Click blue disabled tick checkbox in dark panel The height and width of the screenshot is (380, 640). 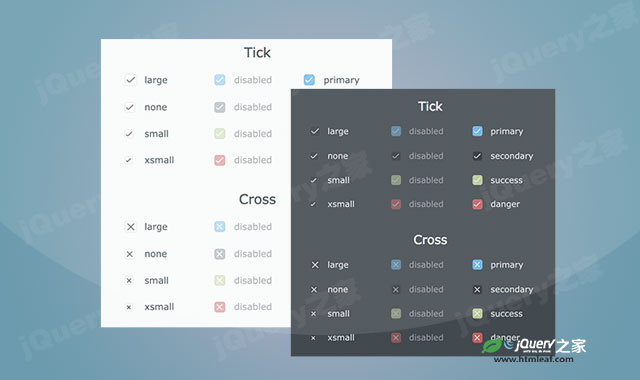point(396,131)
